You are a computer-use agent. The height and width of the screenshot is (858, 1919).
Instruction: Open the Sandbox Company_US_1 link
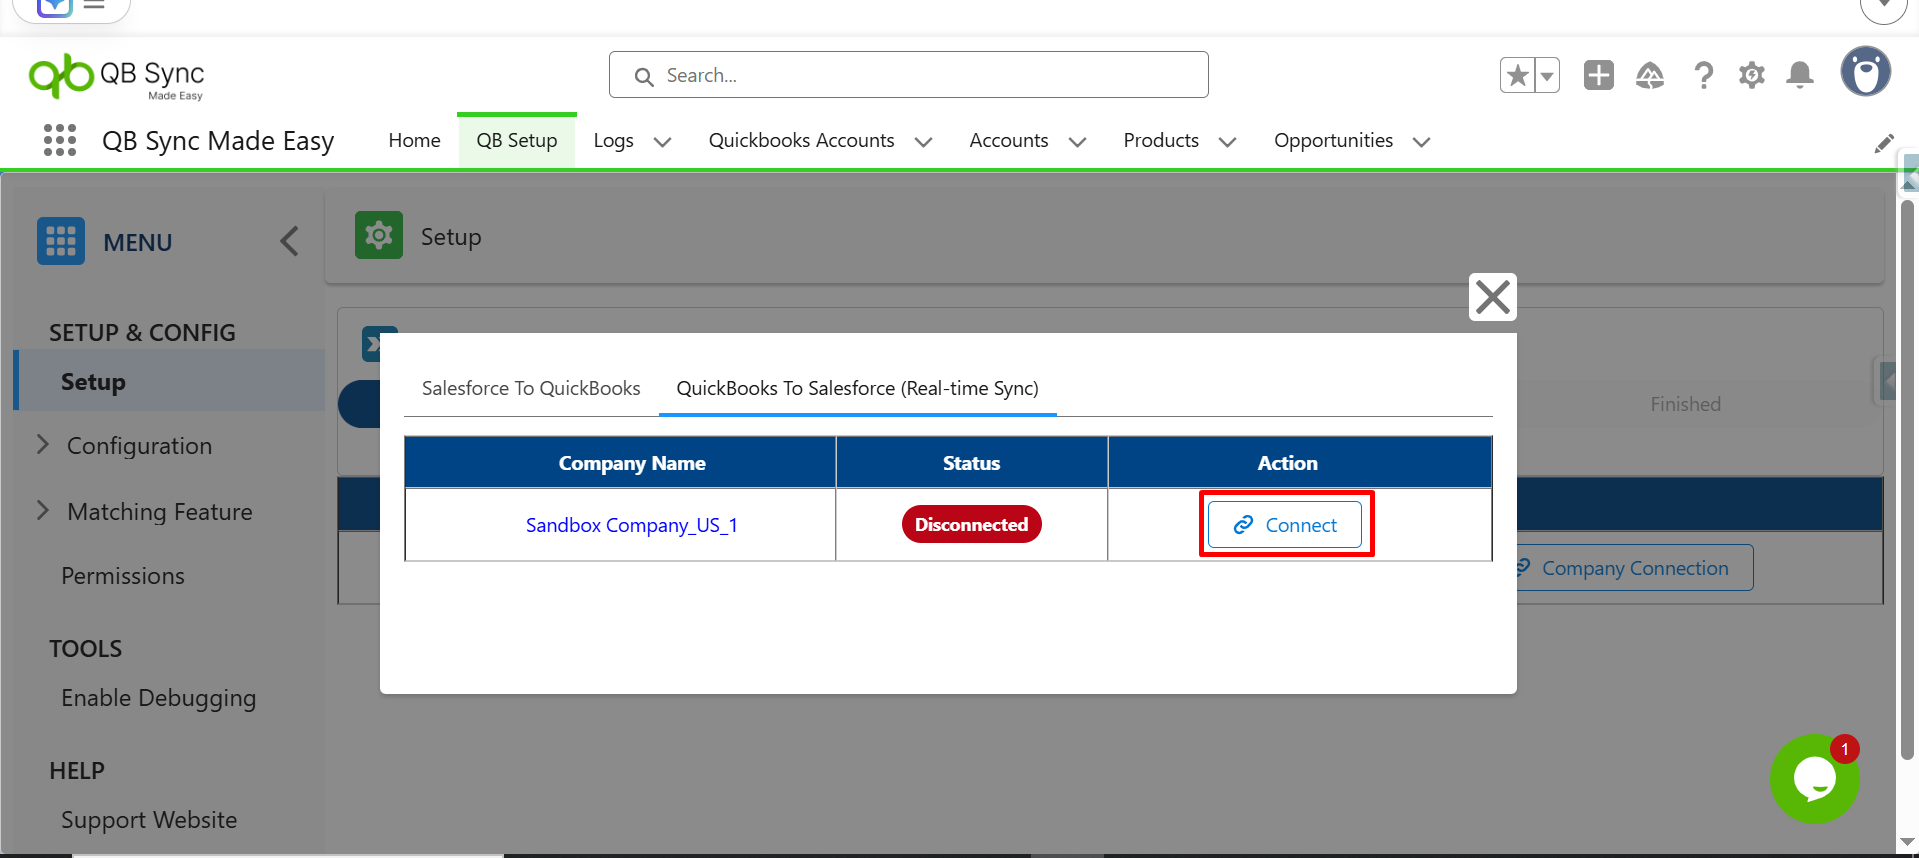click(x=632, y=525)
